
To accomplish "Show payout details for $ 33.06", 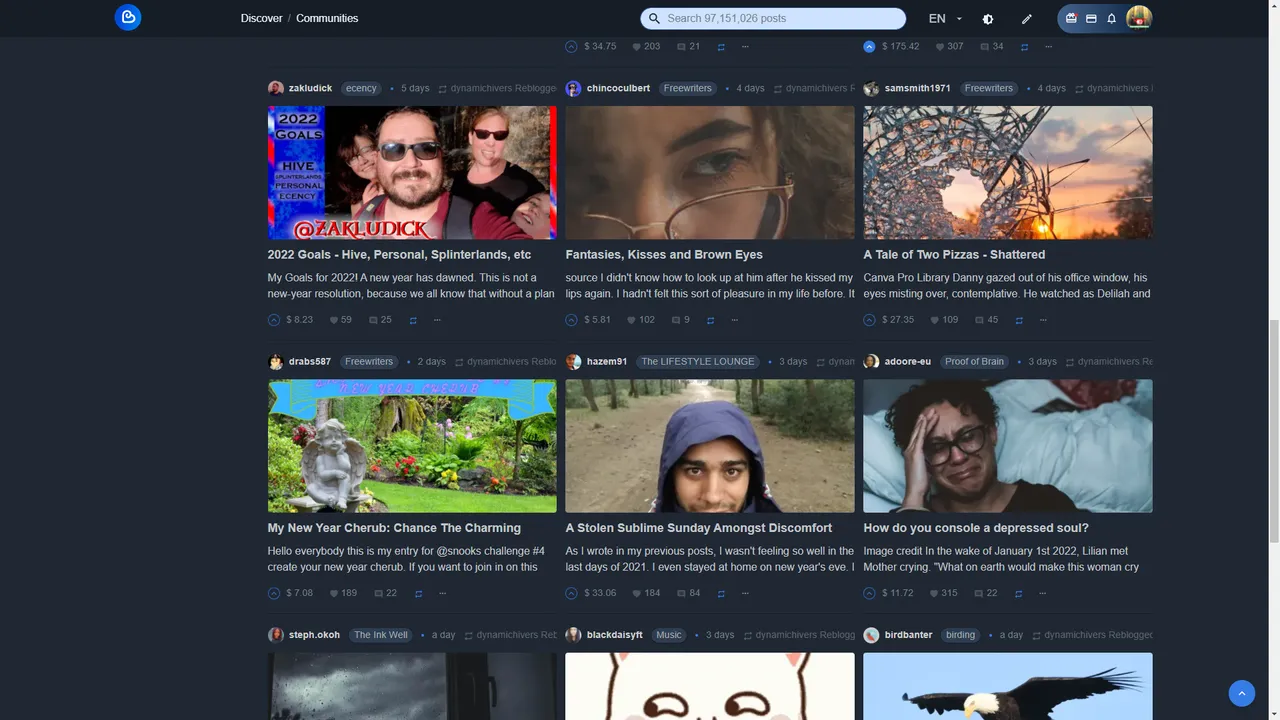I will tap(600, 593).
